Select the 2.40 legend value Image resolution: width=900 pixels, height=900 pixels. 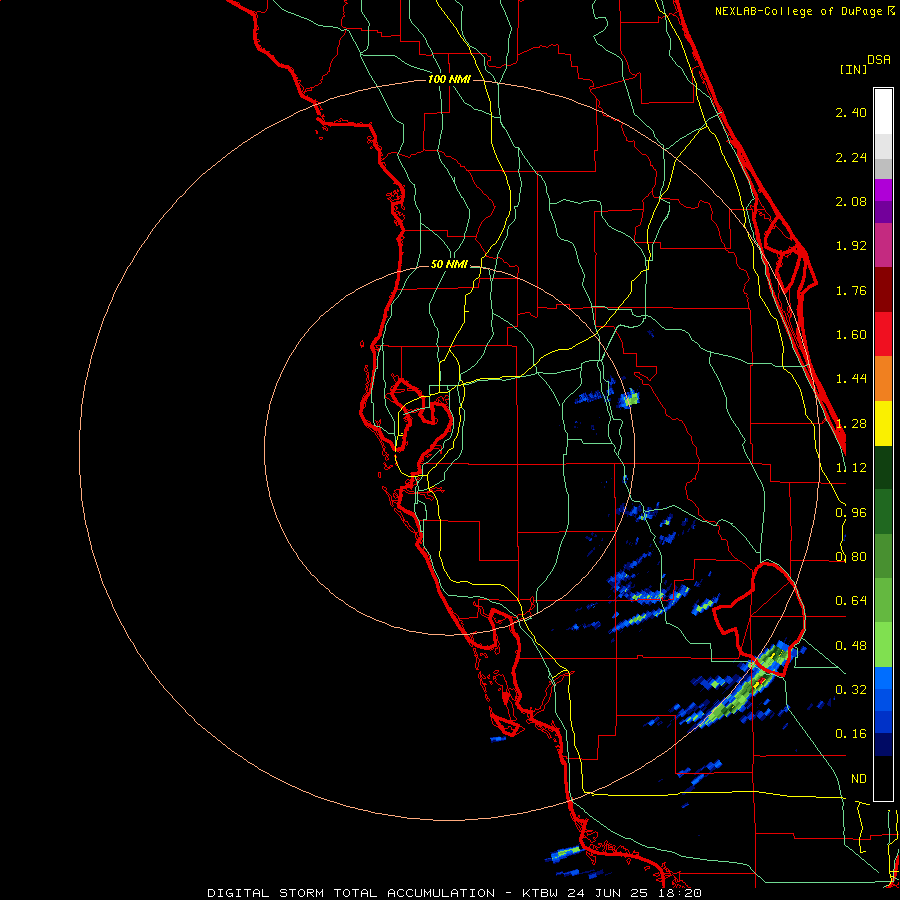pyautogui.click(x=851, y=112)
